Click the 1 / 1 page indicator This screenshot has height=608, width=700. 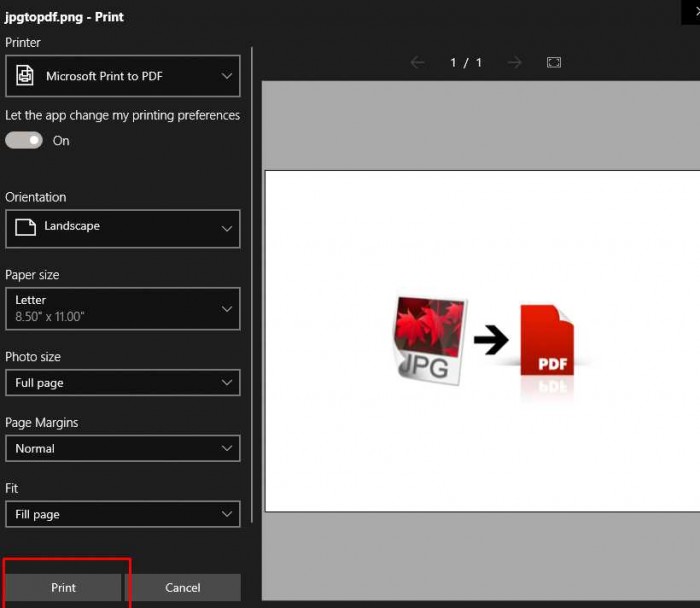[x=466, y=62]
